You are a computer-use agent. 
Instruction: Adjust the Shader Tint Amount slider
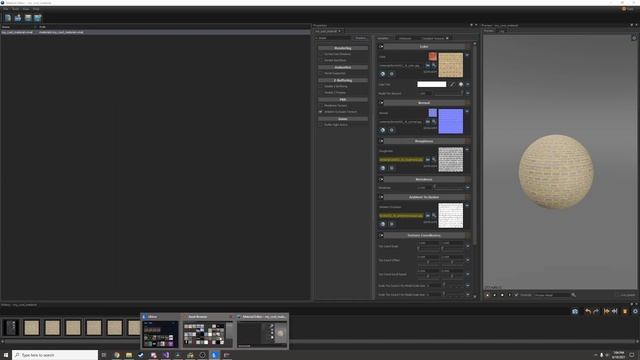[448, 93]
